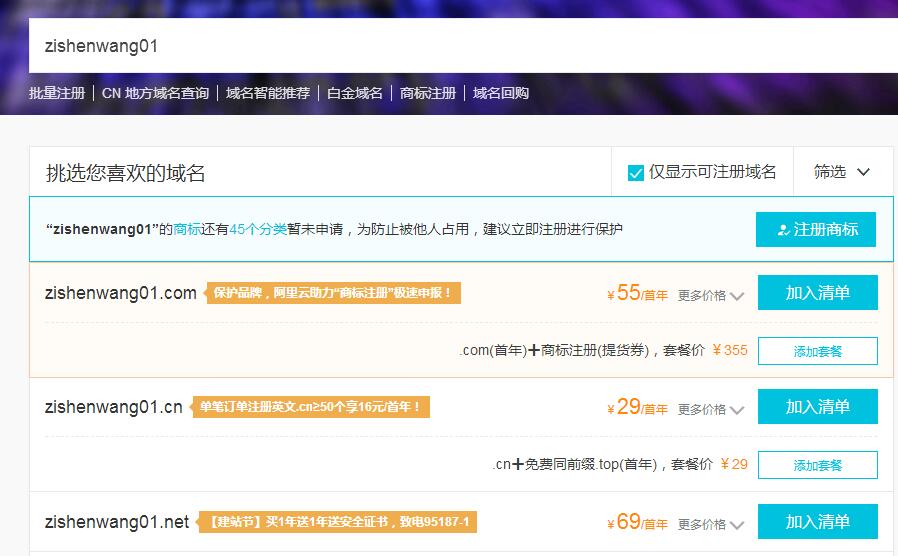This screenshot has width=898, height=556.
Task: Open the 批量注册 link
Action: [57, 93]
